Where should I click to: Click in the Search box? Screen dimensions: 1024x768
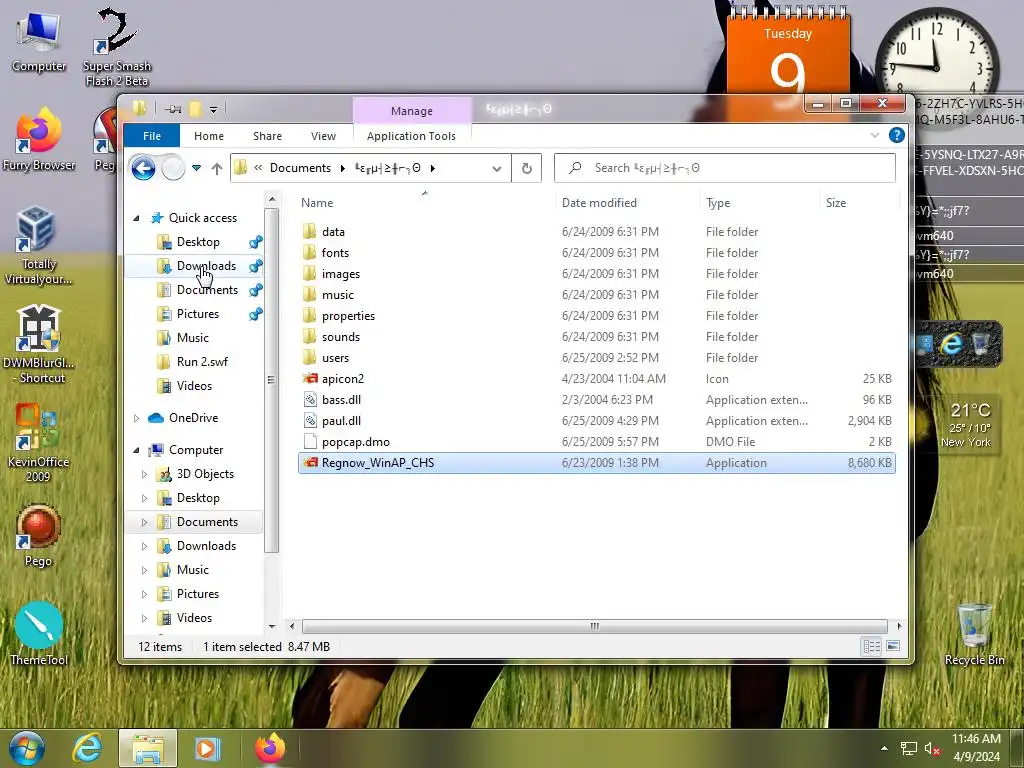tap(725, 168)
